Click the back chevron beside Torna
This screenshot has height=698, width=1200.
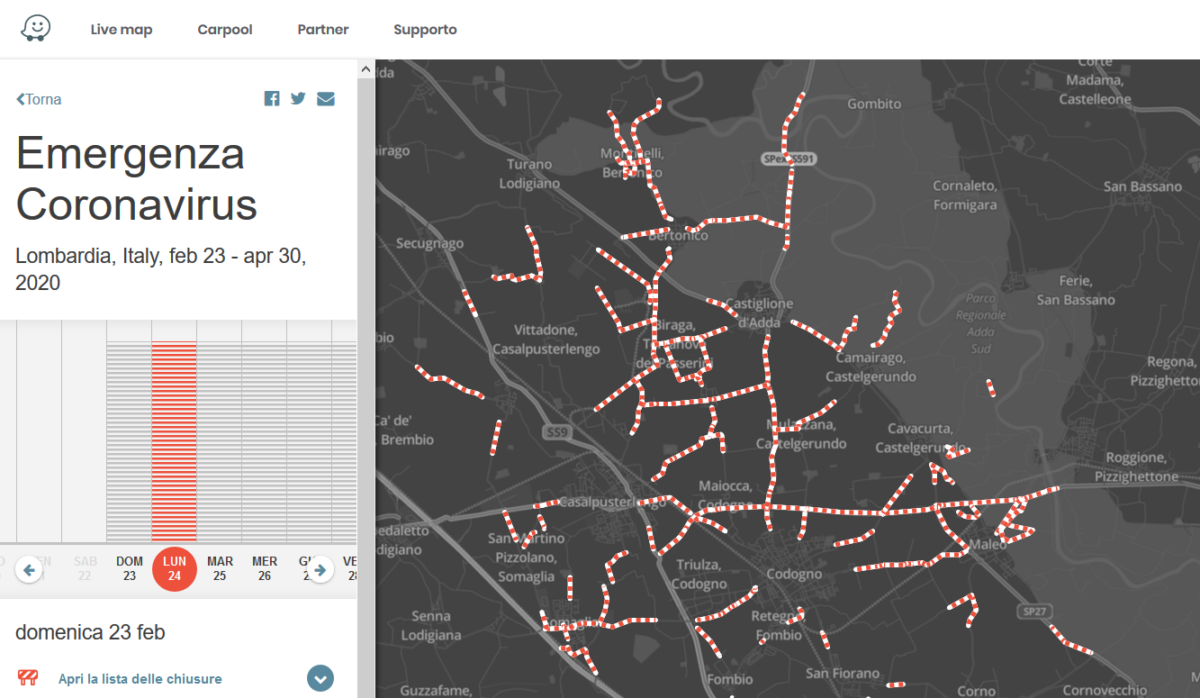[x=18, y=98]
